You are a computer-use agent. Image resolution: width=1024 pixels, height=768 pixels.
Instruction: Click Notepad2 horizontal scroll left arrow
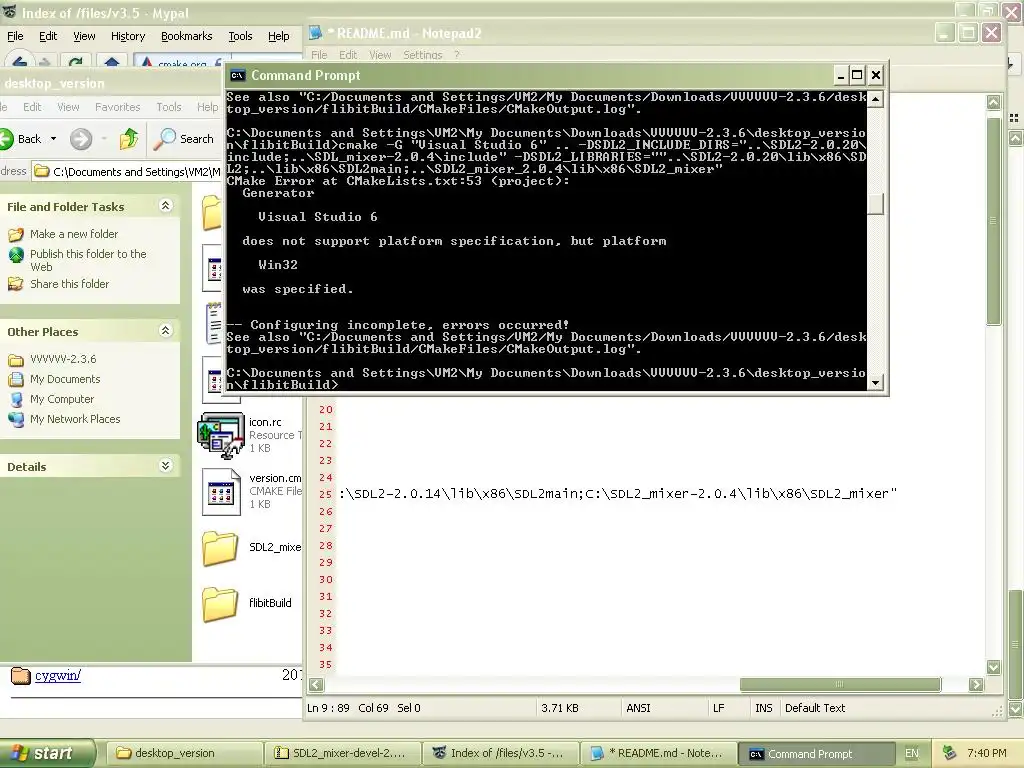(316, 684)
